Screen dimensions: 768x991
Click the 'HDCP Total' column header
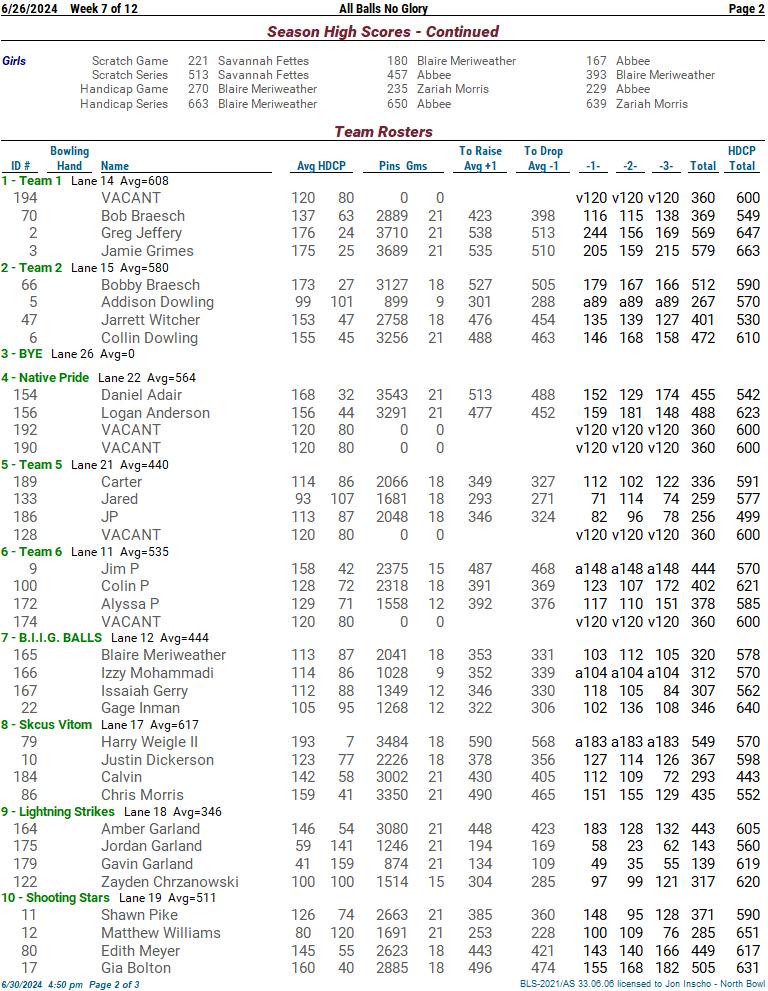click(x=741, y=158)
